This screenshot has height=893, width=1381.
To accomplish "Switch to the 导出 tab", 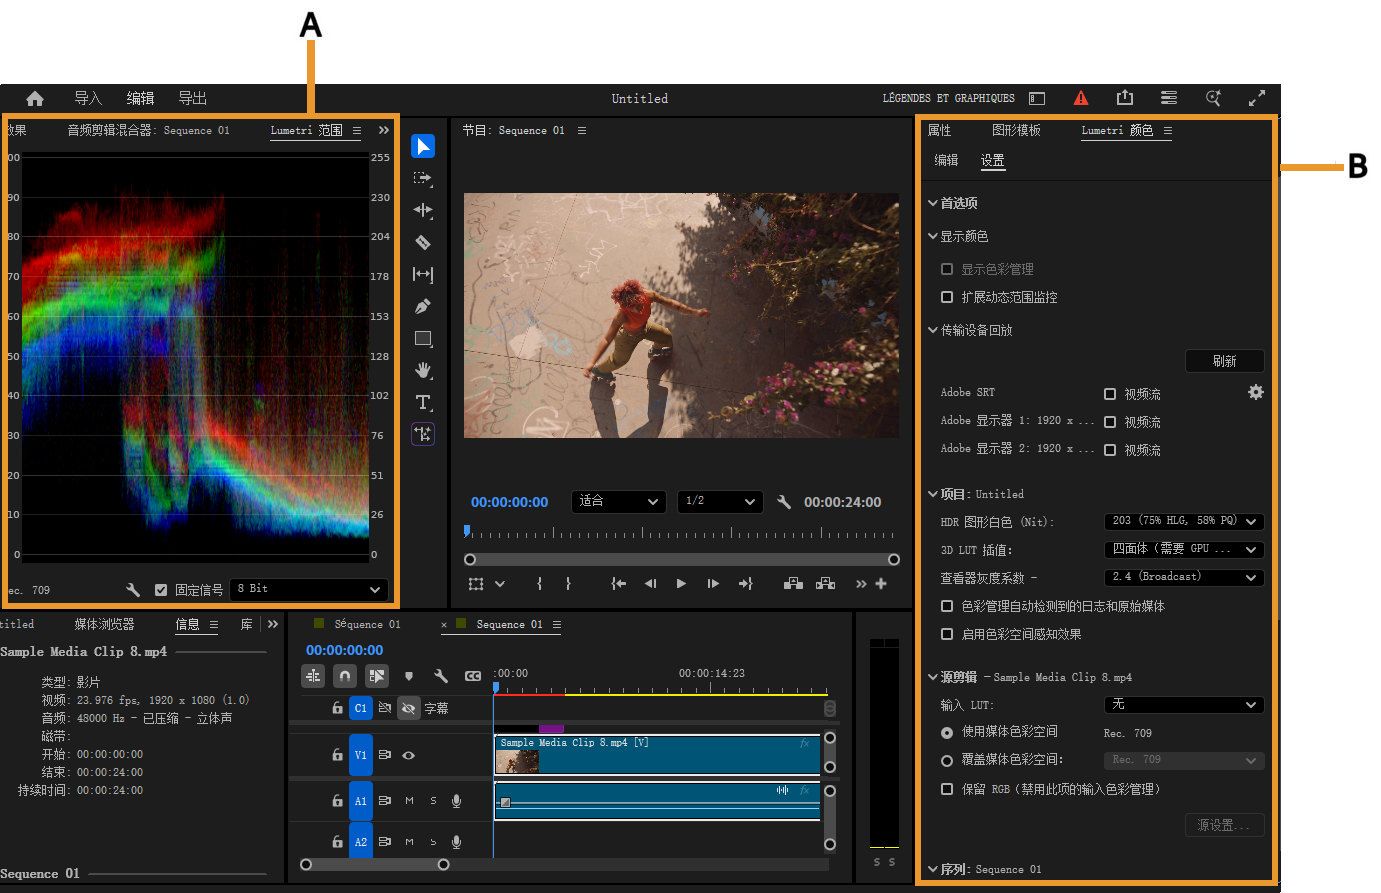I will click(x=192, y=98).
